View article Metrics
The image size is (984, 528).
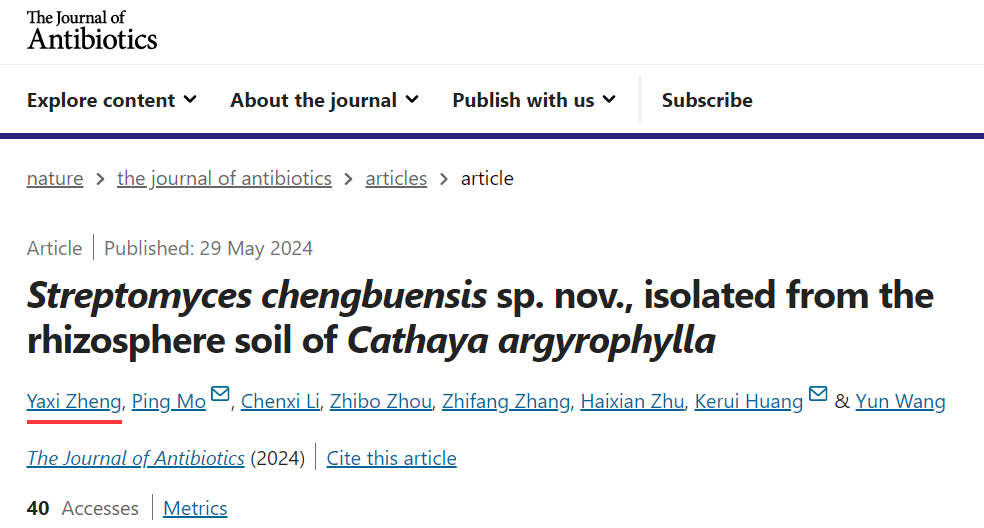[195, 508]
